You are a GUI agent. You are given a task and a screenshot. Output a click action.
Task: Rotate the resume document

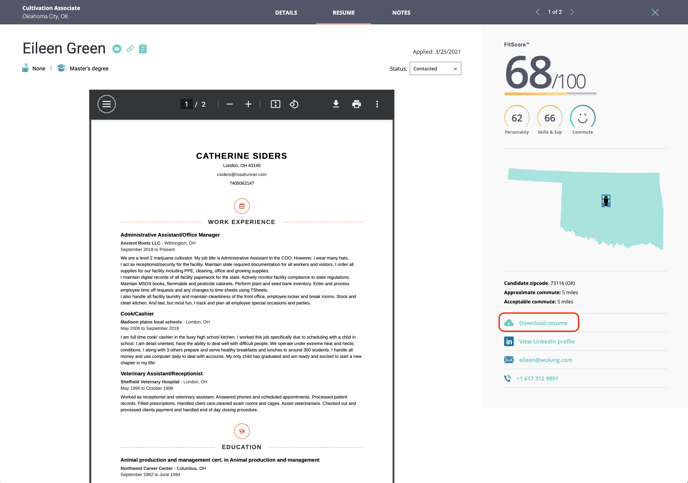coord(294,104)
